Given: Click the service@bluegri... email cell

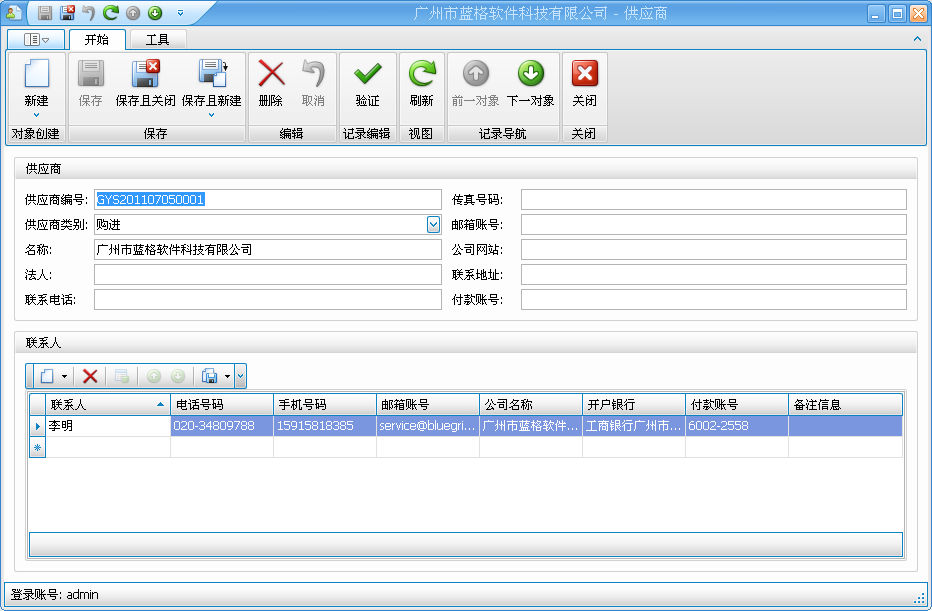Looking at the screenshot, I should 427,426.
